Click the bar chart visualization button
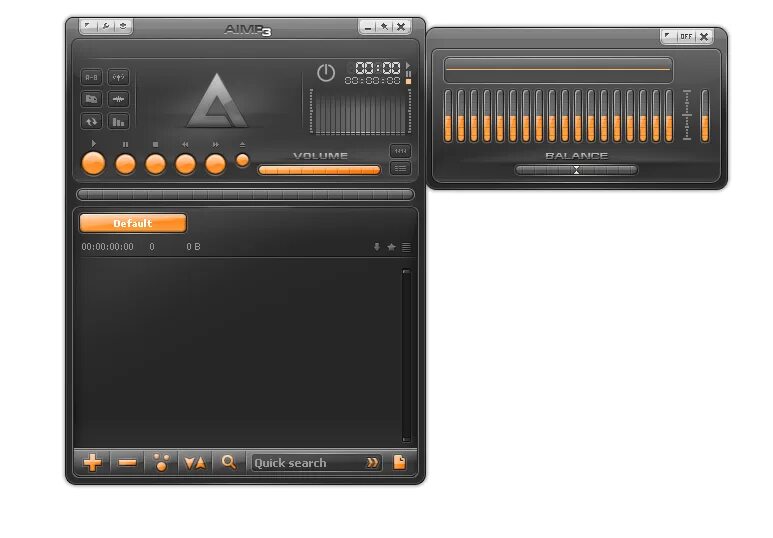 [x=118, y=121]
